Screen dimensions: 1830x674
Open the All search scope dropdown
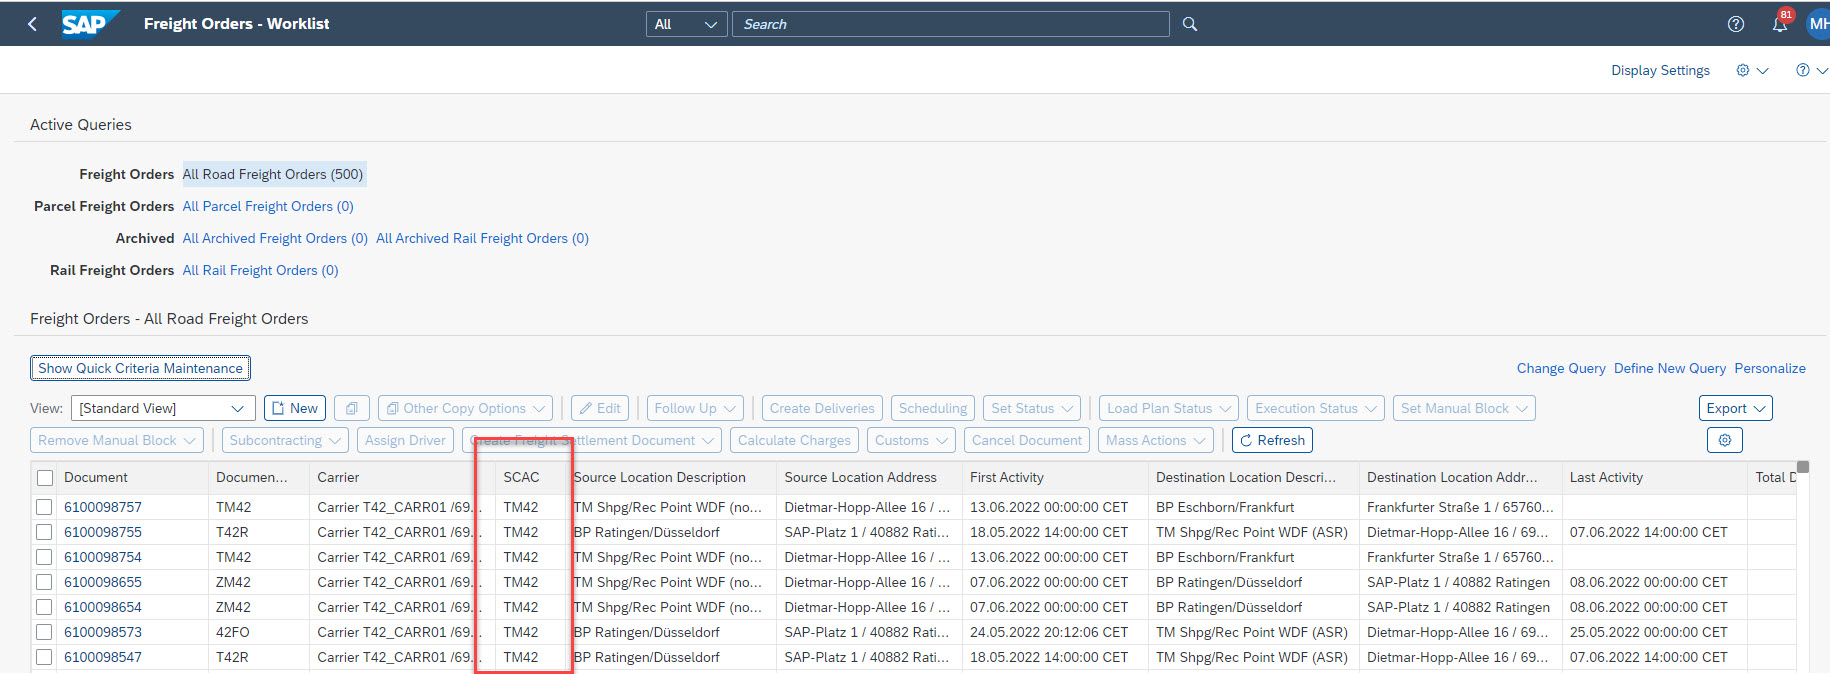coord(686,24)
